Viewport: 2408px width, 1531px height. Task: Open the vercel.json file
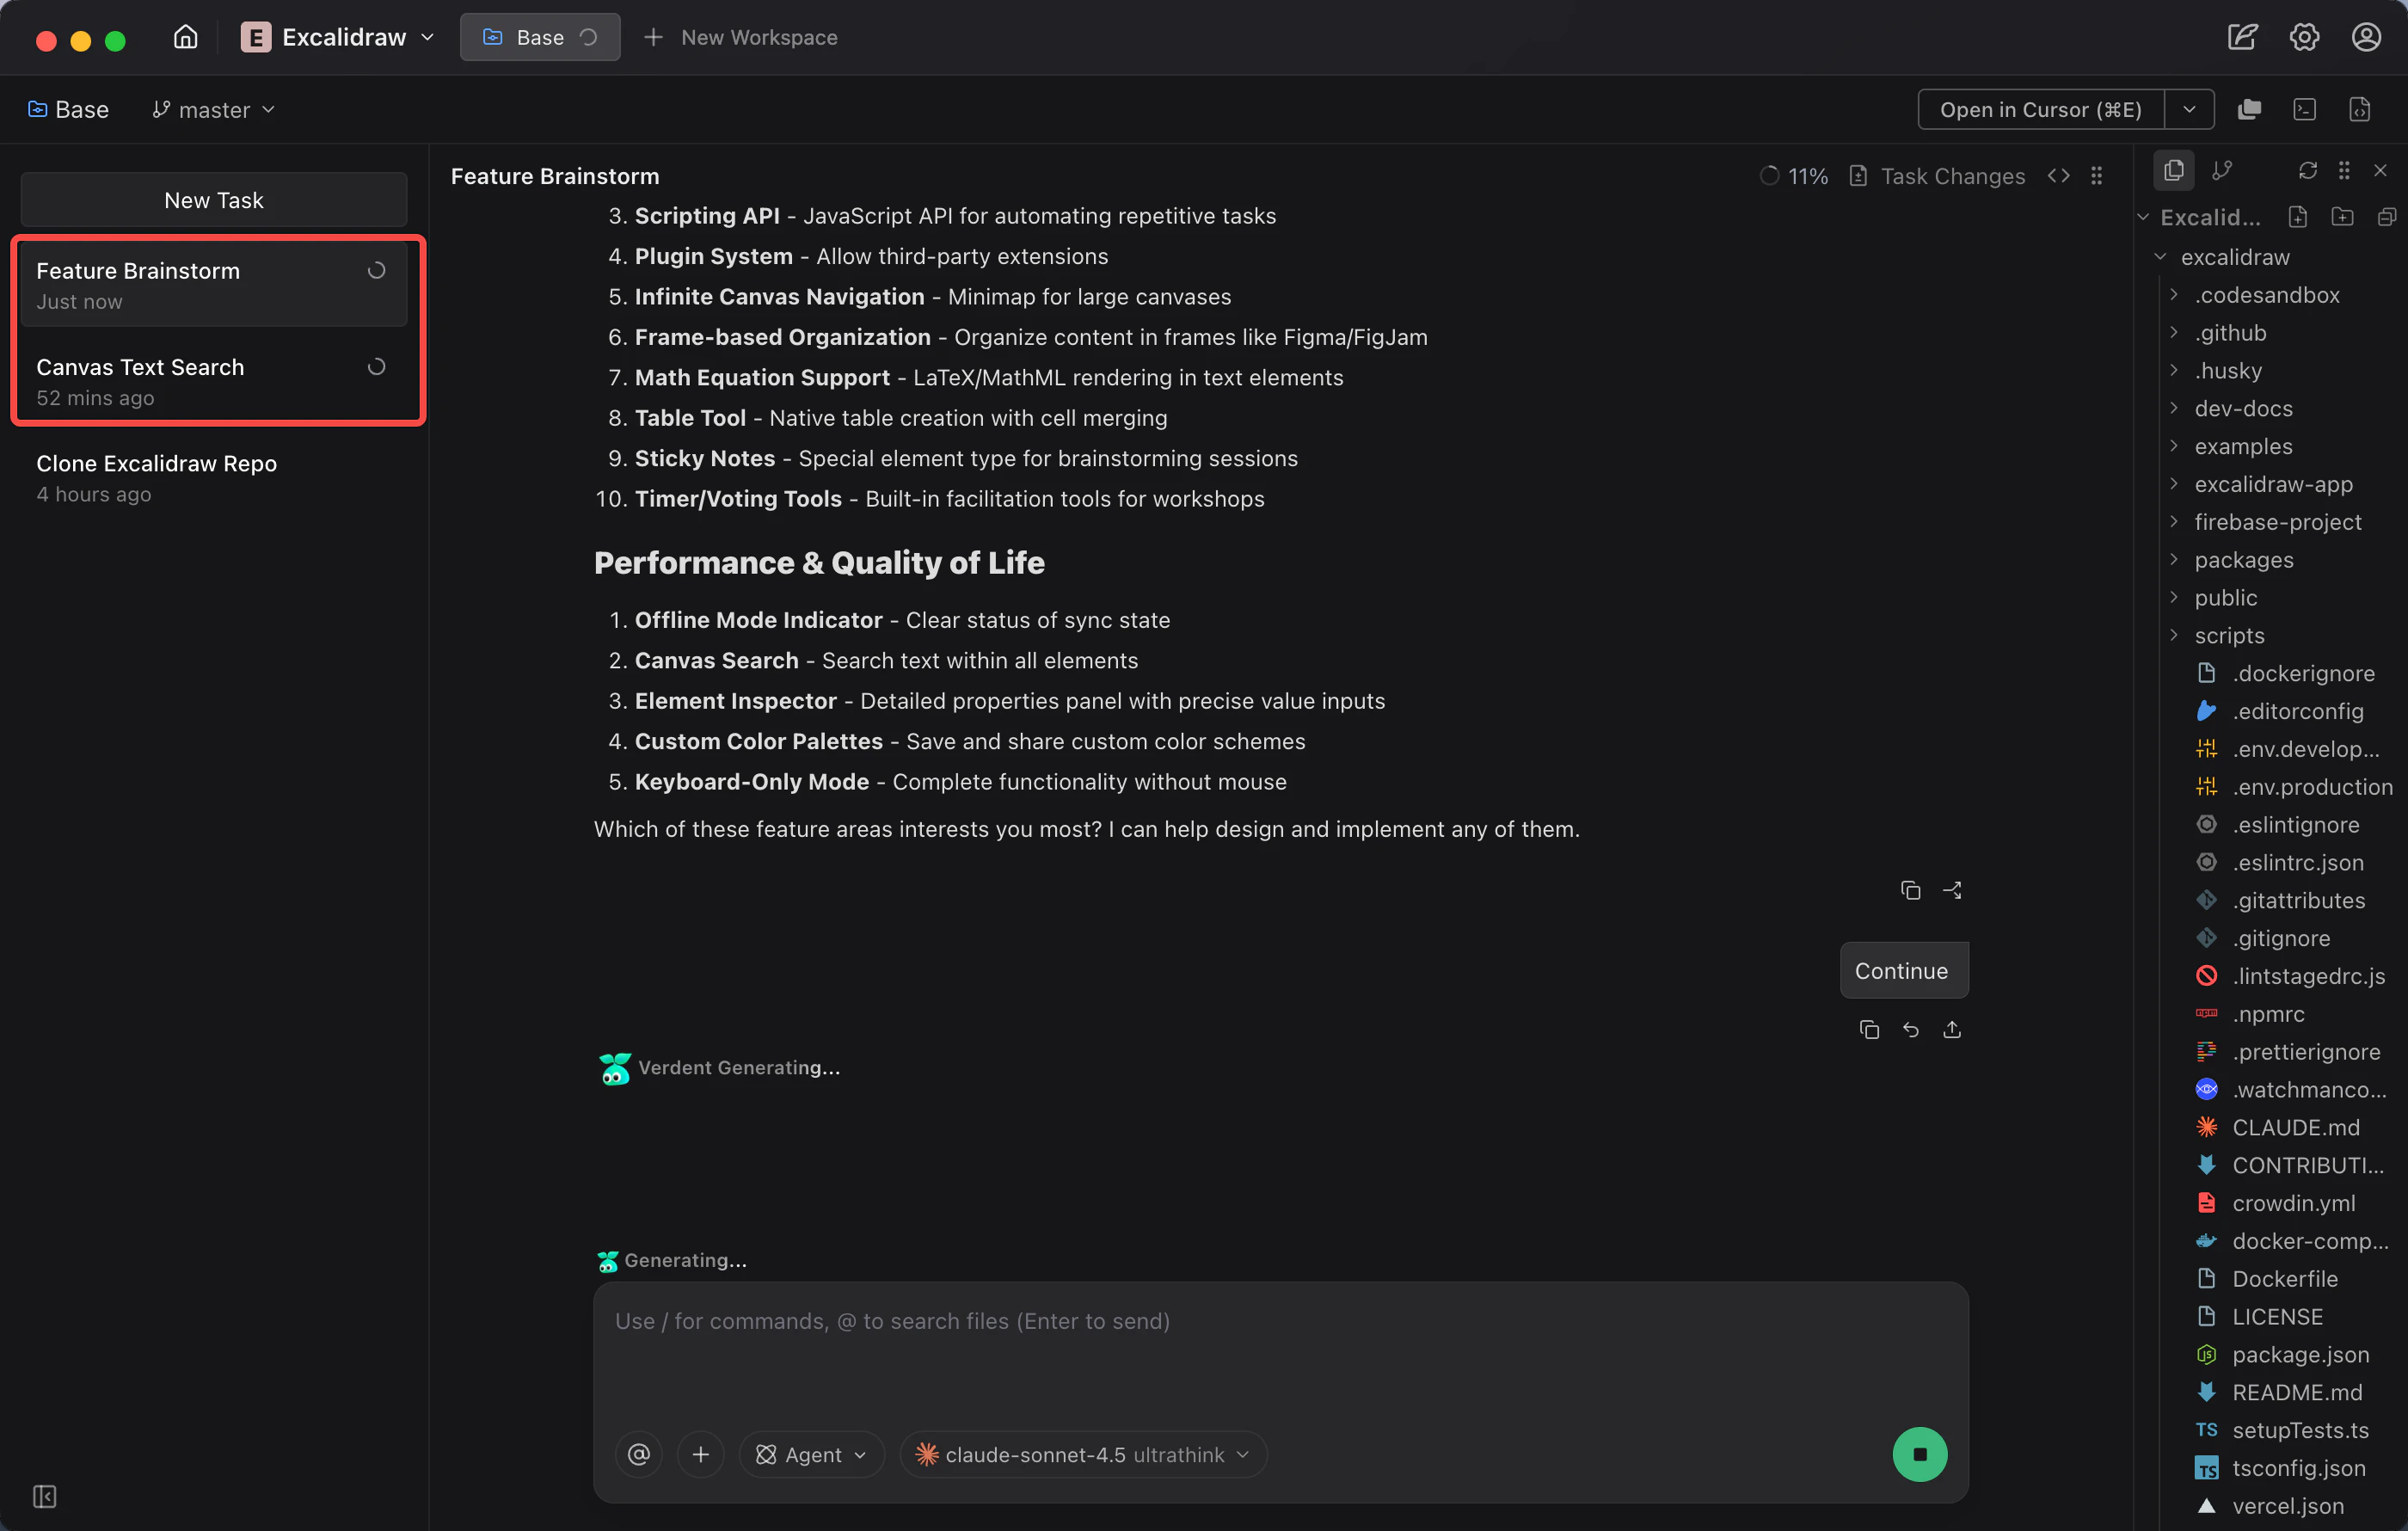coord(2284,1505)
